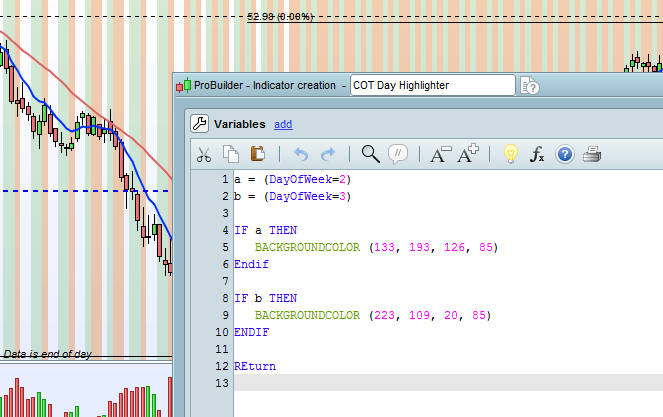The height and width of the screenshot is (417, 663).
Task: Click empty highlighted line 13 in editor
Action: pyautogui.click(x=448, y=383)
